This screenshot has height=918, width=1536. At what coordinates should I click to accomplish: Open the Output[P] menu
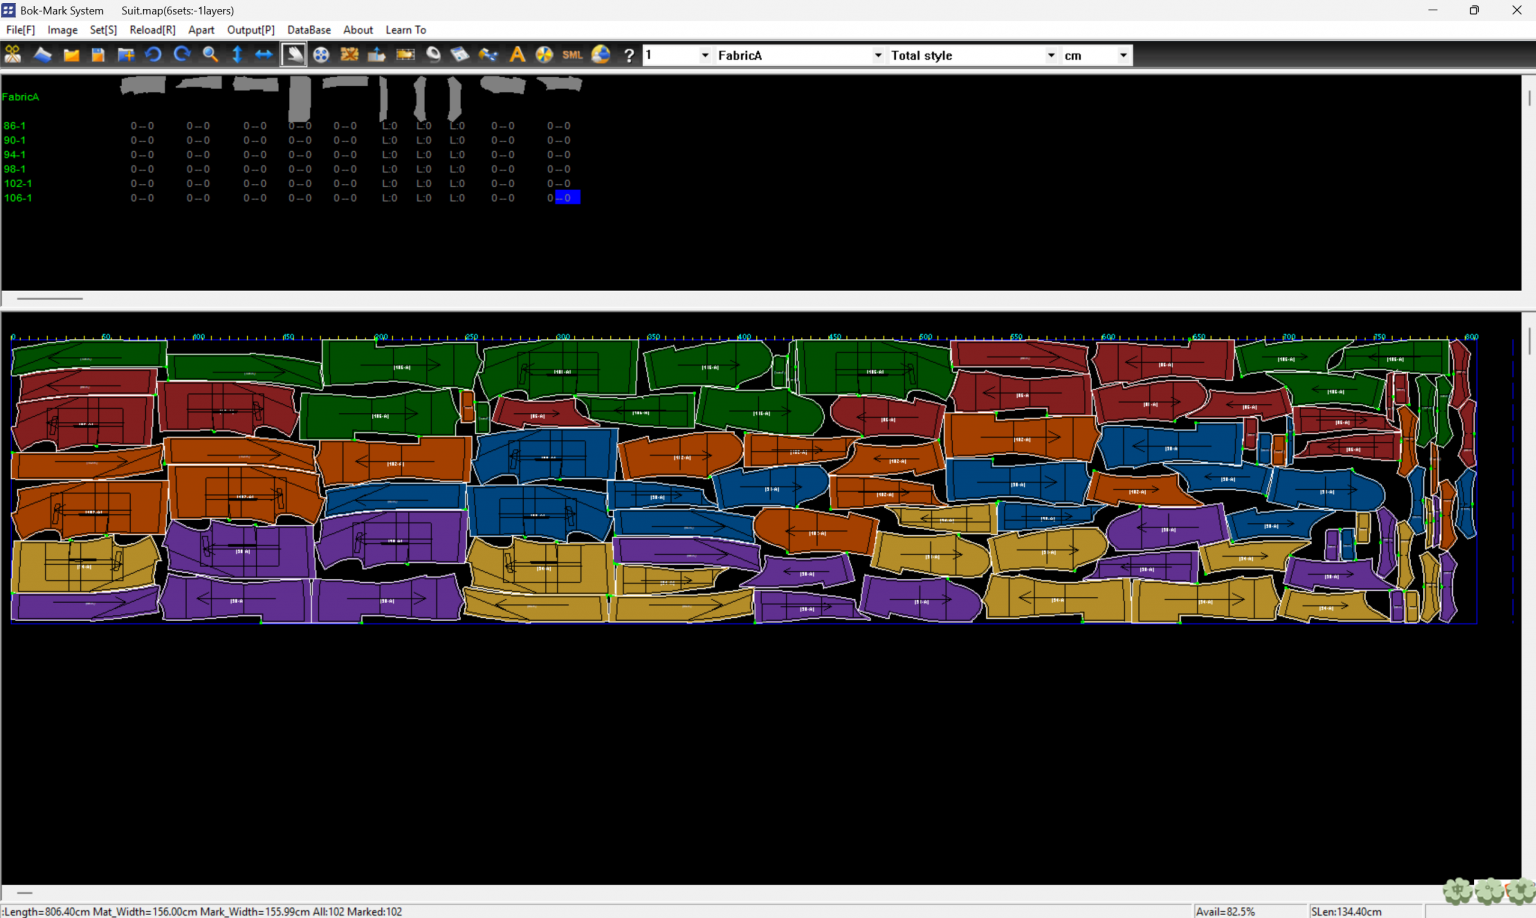click(250, 30)
